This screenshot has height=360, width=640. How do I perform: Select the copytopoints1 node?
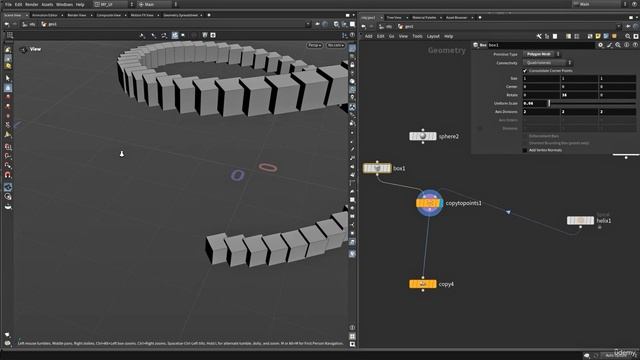(429, 203)
